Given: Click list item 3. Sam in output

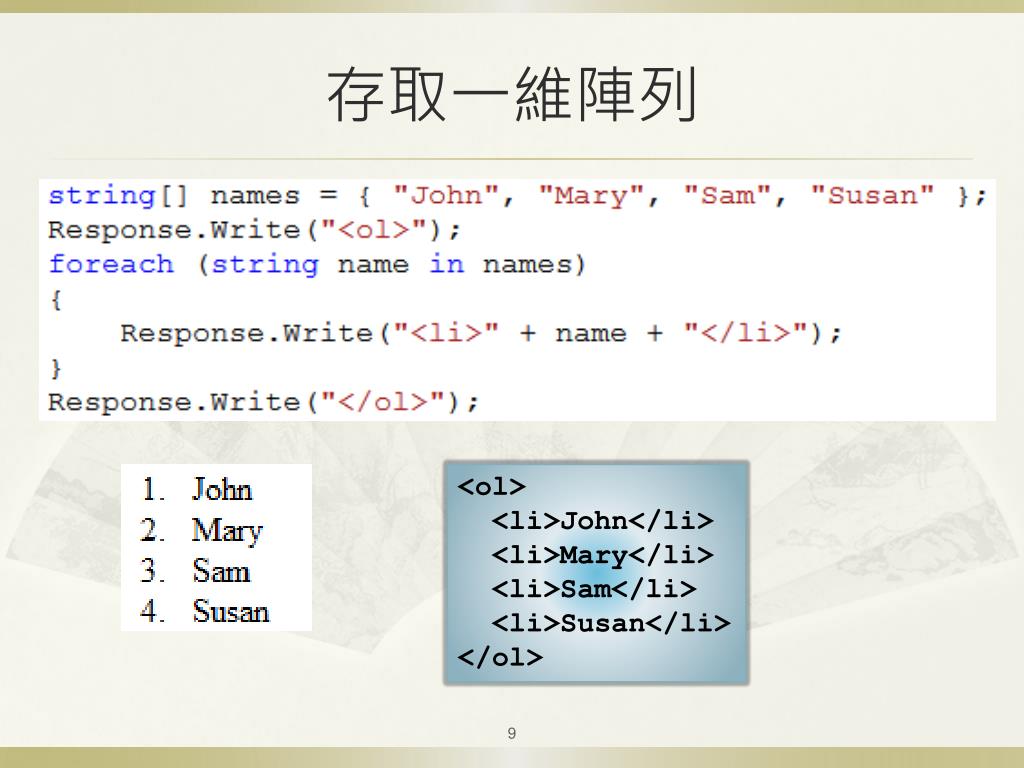Looking at the screenshot, I should click(195, 571).
